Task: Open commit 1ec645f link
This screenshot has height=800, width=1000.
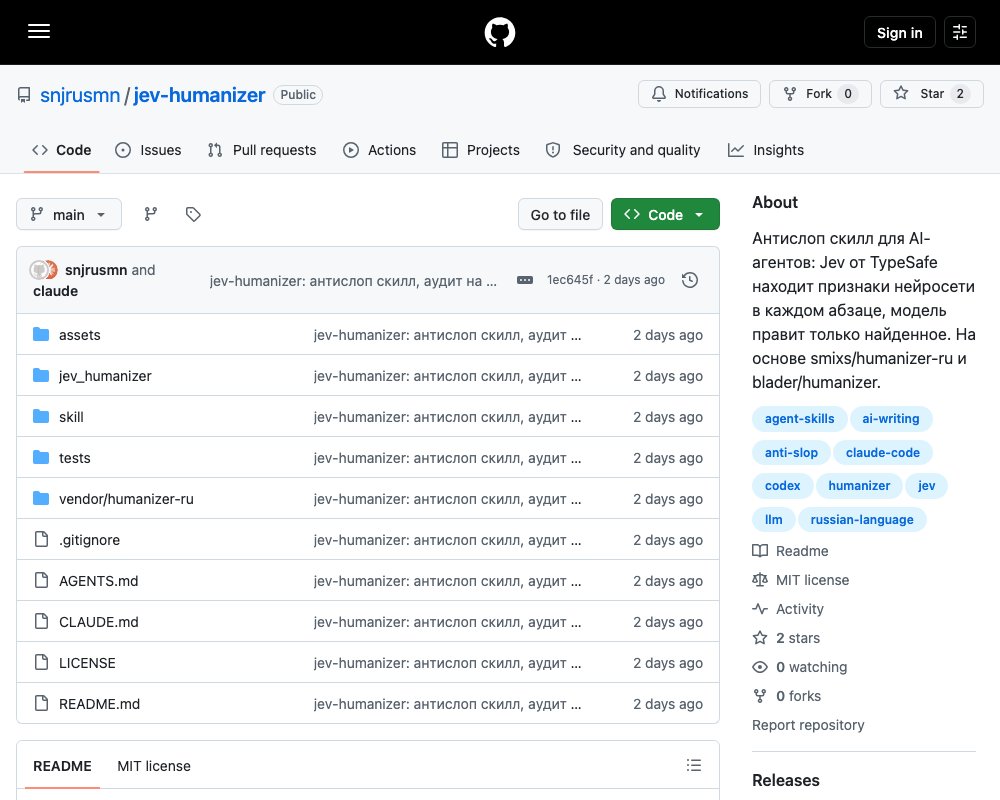Action: tap(570, 280)
